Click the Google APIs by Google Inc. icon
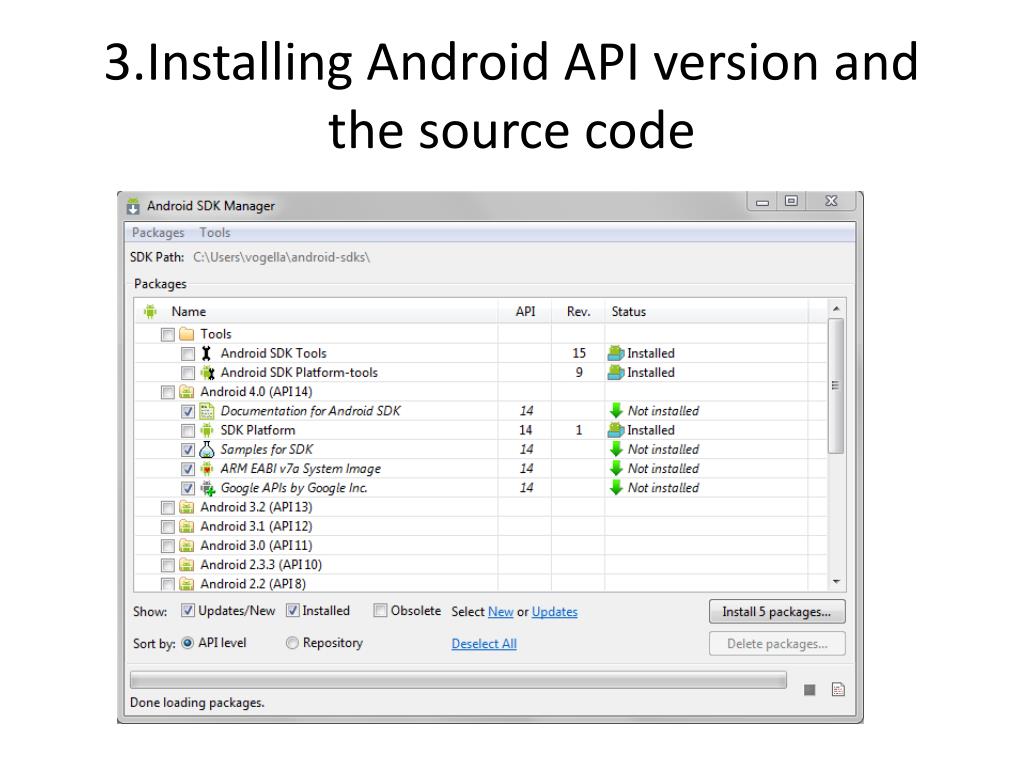 pos(207,488)
